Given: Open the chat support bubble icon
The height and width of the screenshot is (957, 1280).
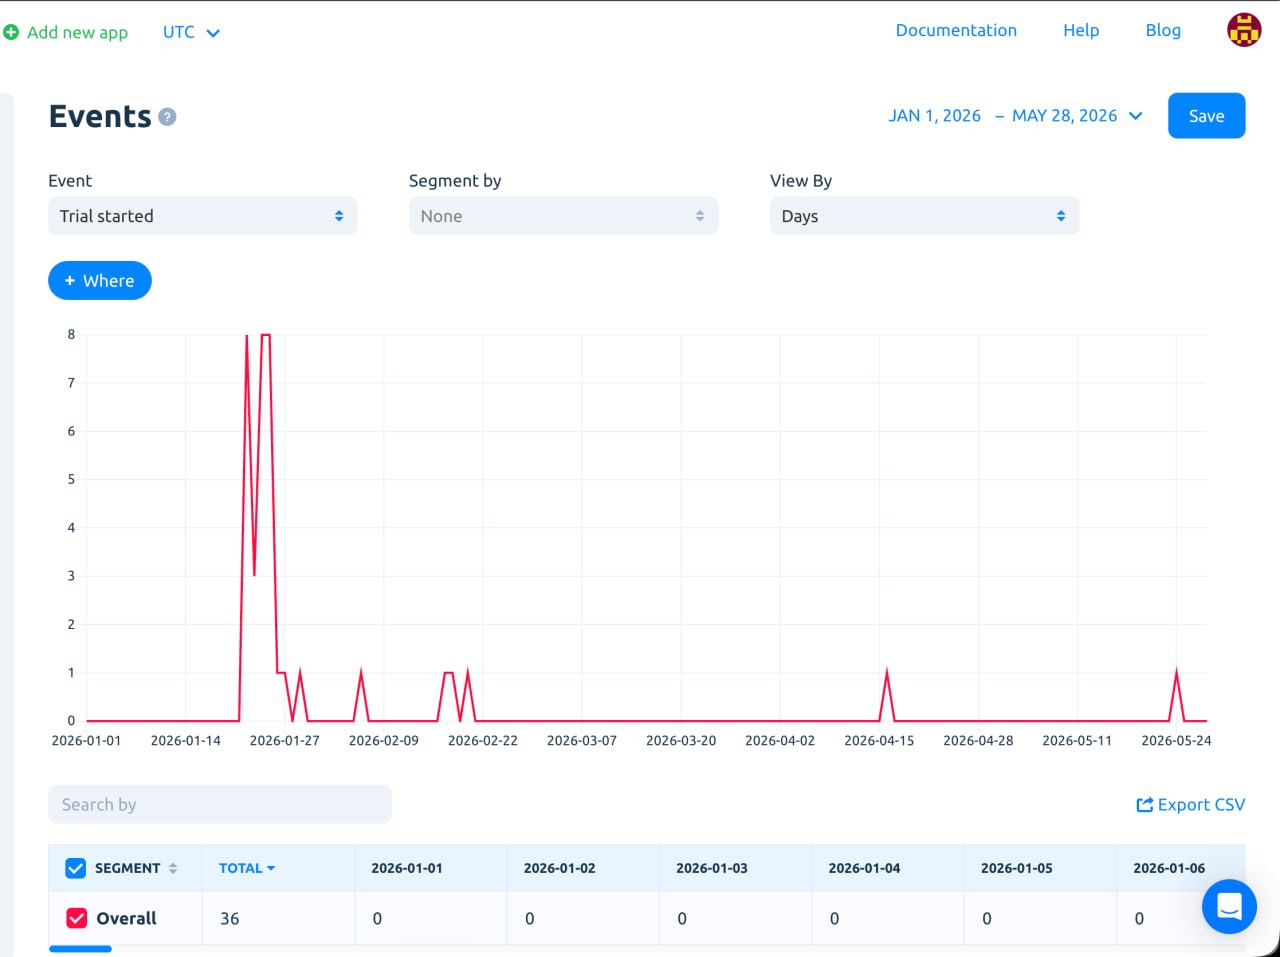Looking at the screenshot, I should [x=1229, y=907].
